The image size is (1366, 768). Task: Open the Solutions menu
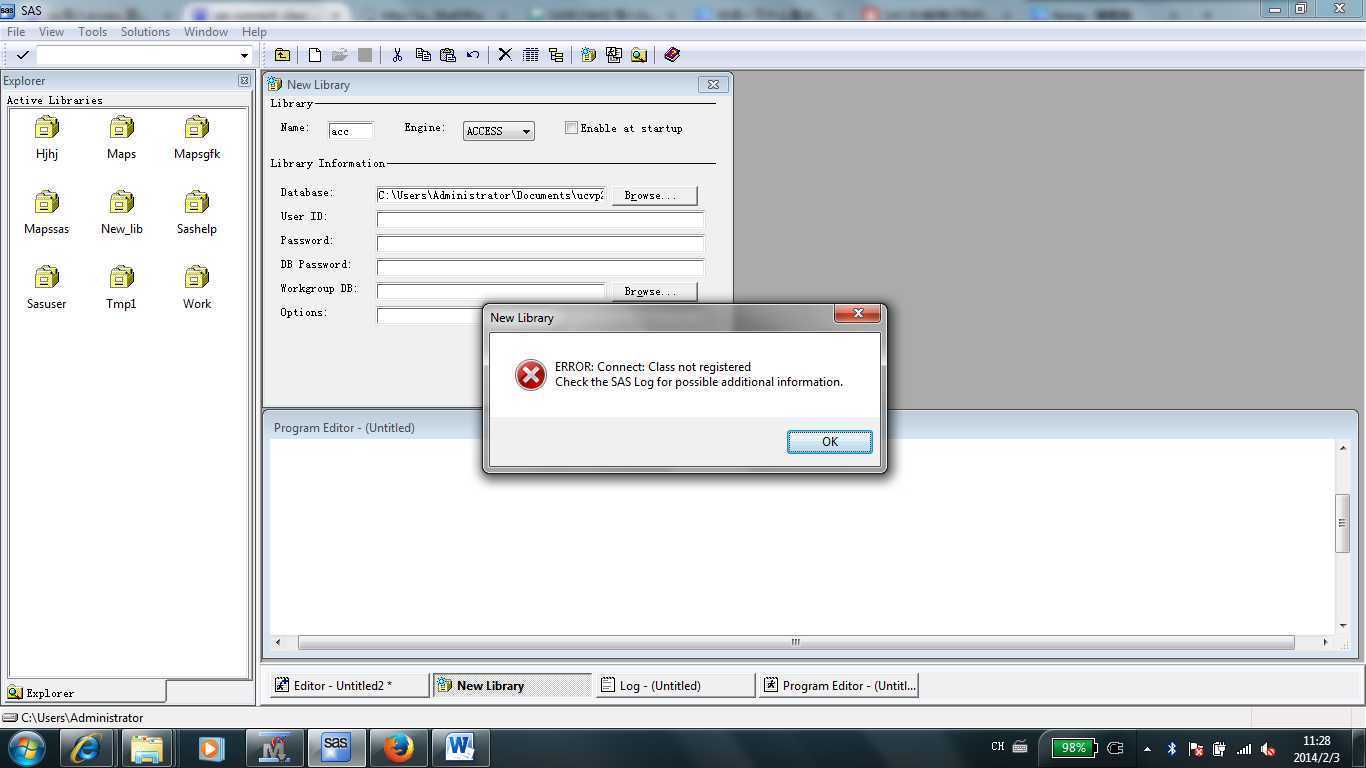tap(145, 31)
